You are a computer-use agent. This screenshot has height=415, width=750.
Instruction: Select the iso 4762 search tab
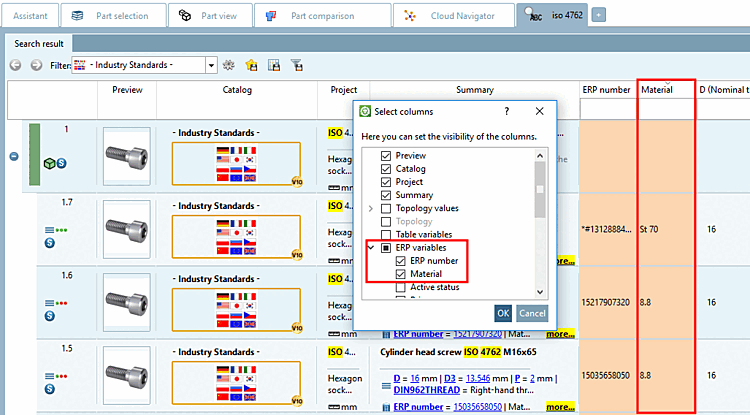tap(552, 15)
